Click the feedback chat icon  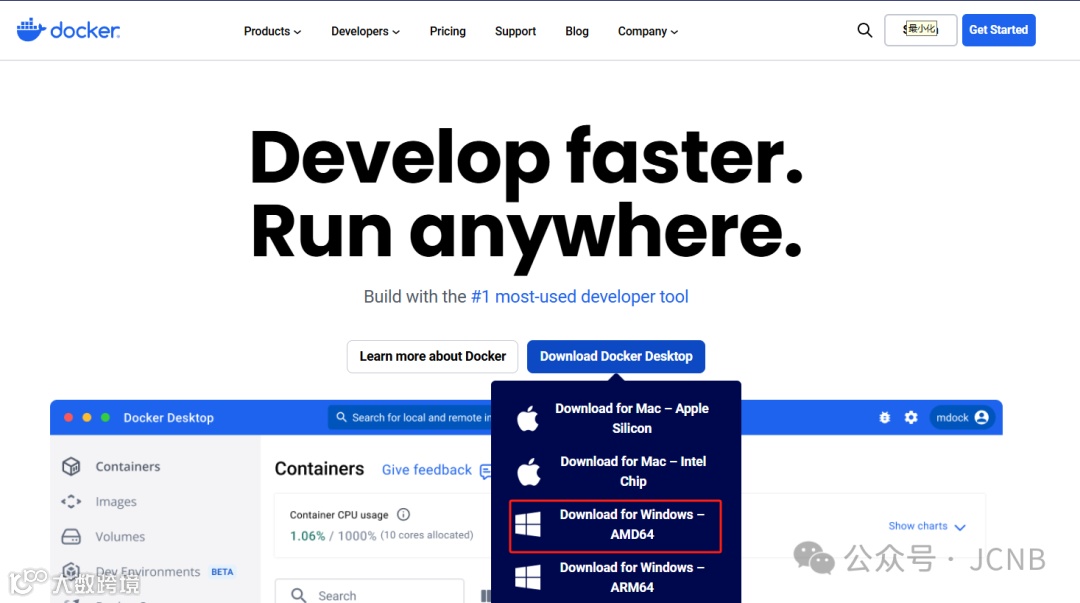pos(486,471)
